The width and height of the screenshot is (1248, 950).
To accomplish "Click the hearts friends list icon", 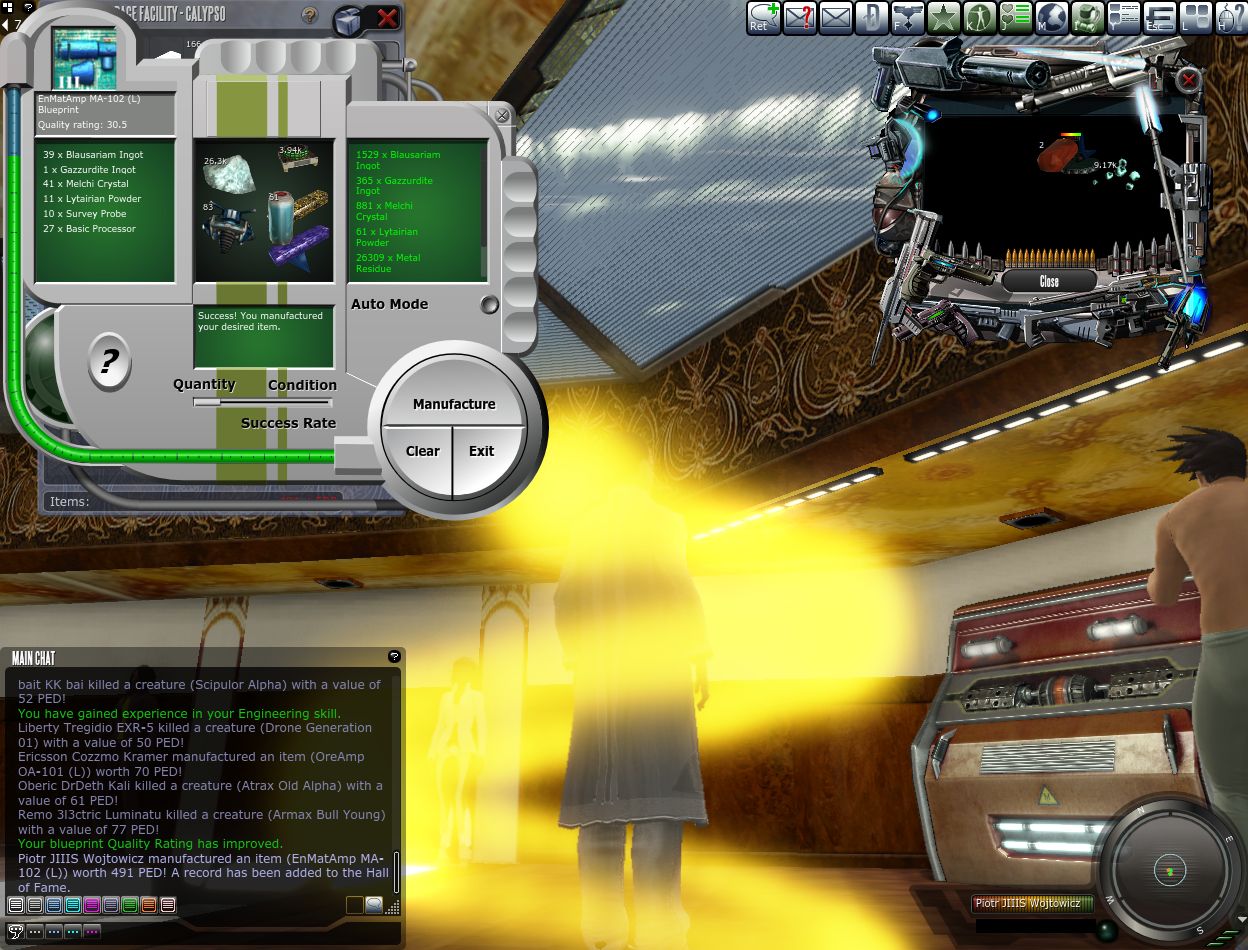I will pos(1015,17).
